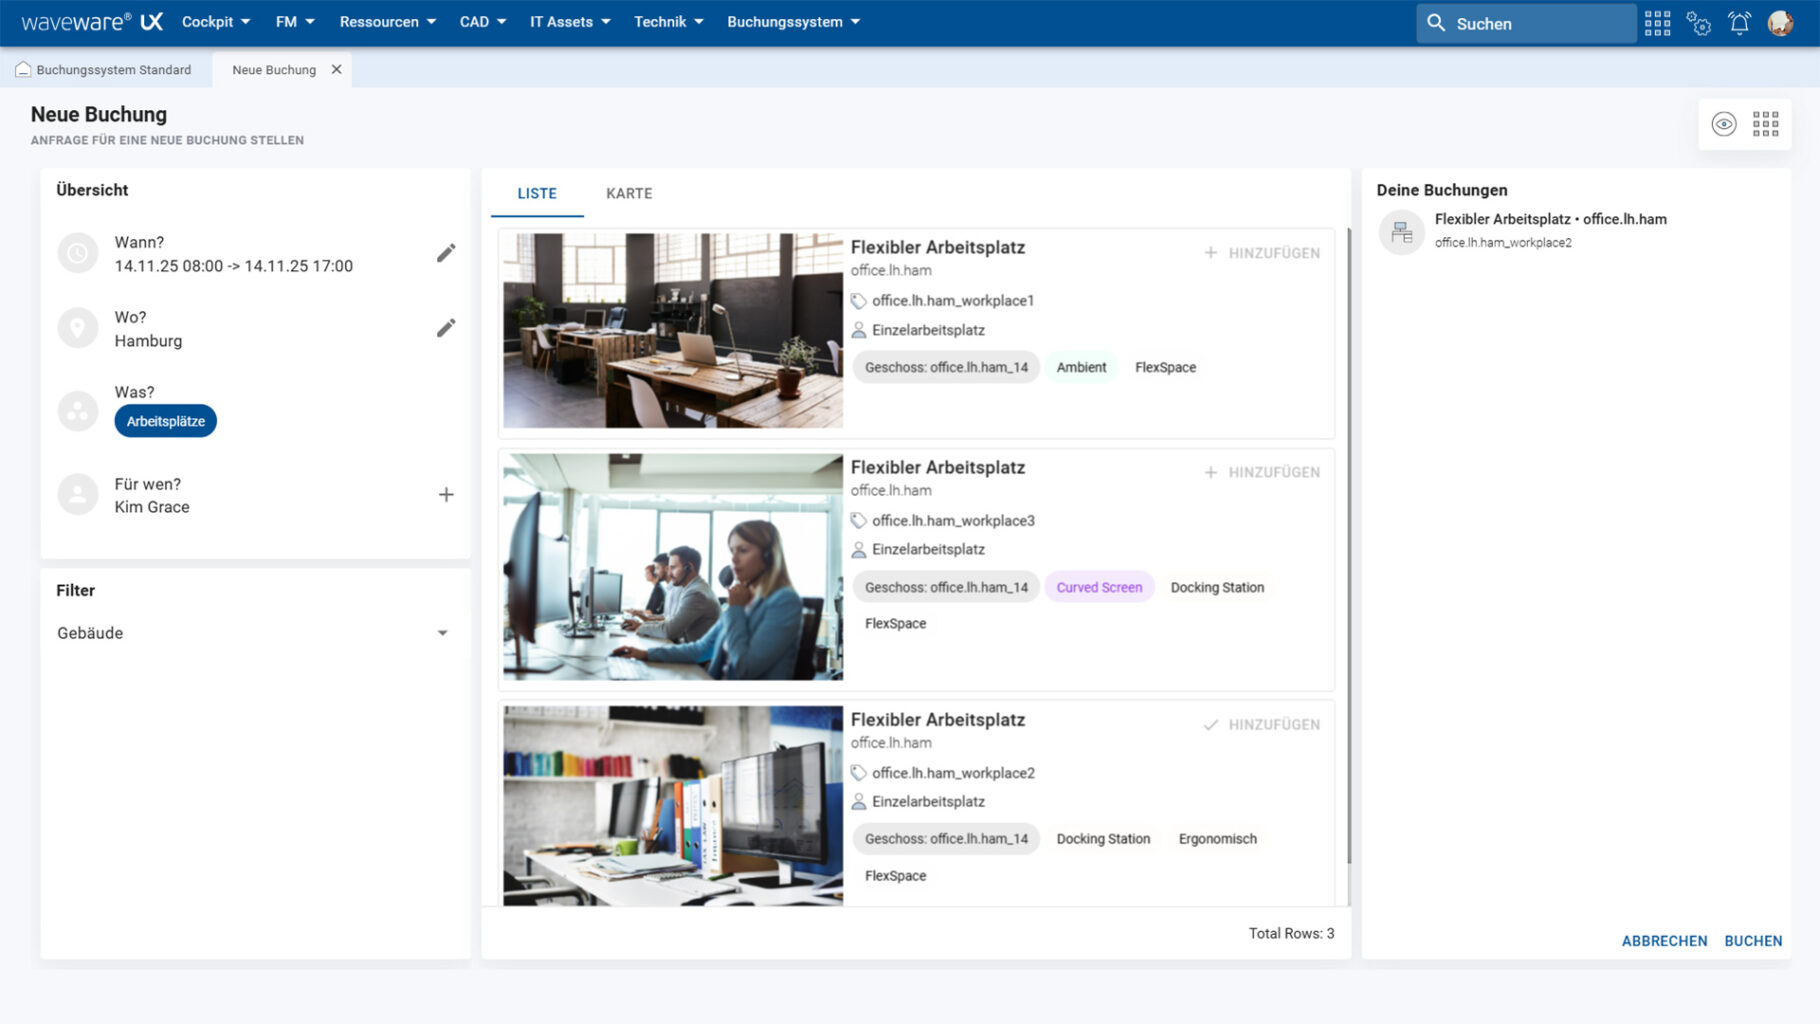Switch to the KARTE tab

628,194
